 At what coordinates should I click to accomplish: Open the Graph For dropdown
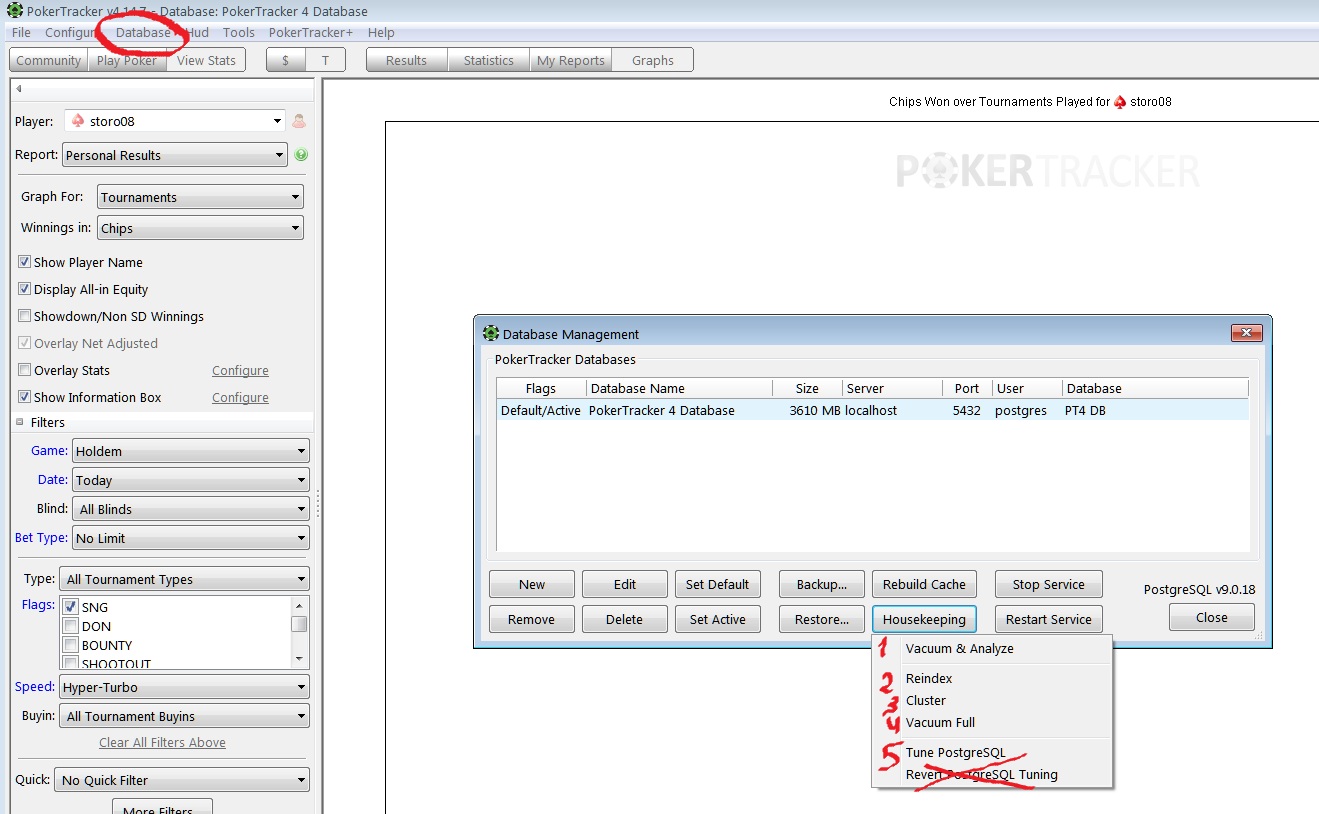(200, 197)
